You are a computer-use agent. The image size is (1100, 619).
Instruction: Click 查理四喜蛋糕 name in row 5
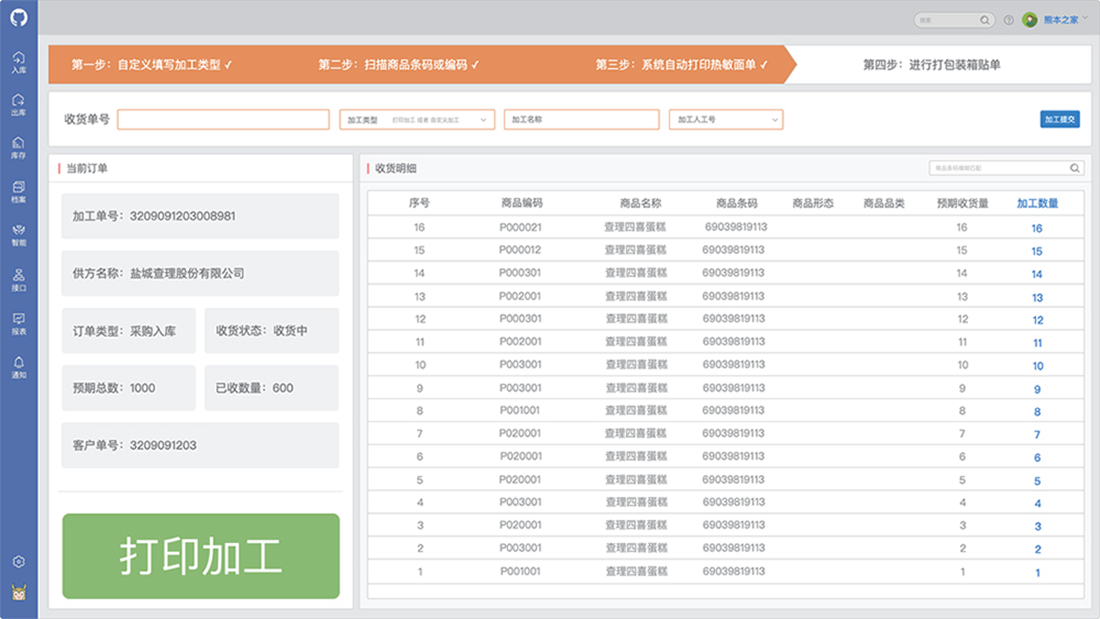tap(636, 479)
